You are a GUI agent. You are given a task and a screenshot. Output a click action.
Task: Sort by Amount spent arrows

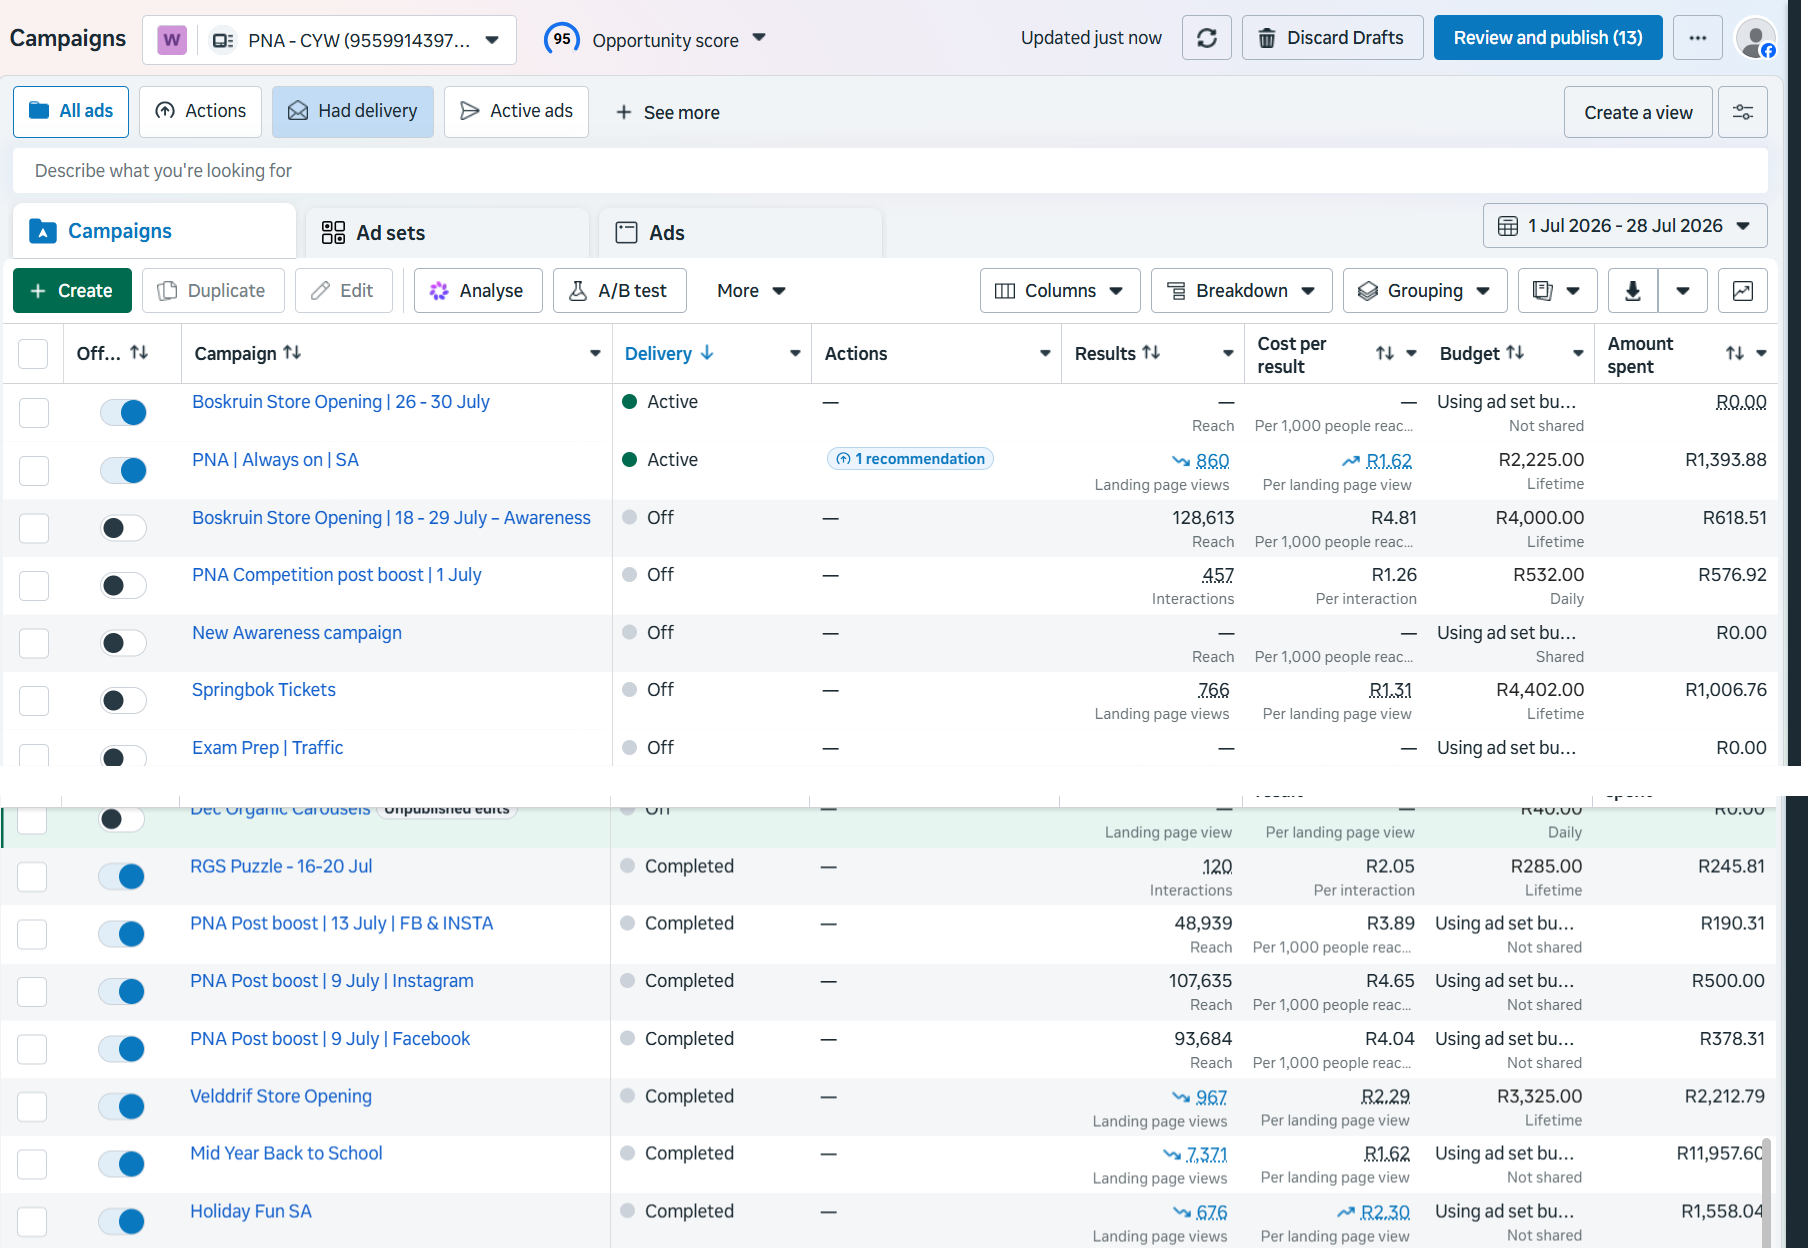1735,353
